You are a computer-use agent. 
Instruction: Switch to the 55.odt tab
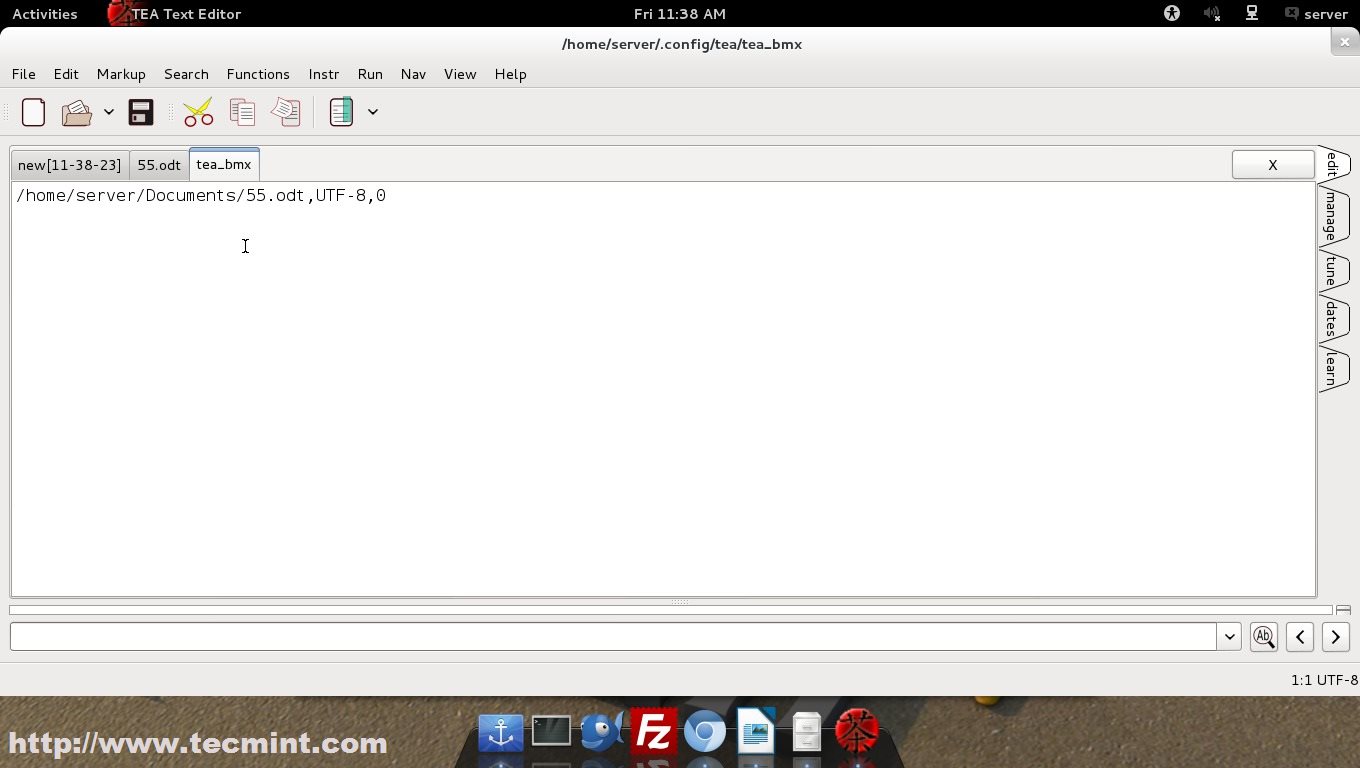pyautogui.click(x=158, y=164)
